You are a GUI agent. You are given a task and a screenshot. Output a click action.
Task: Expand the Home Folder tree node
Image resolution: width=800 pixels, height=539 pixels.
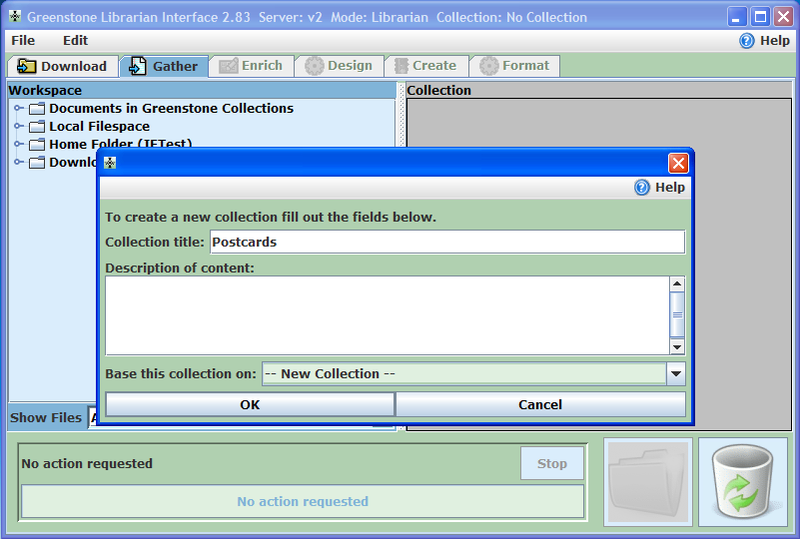[18, 145]
